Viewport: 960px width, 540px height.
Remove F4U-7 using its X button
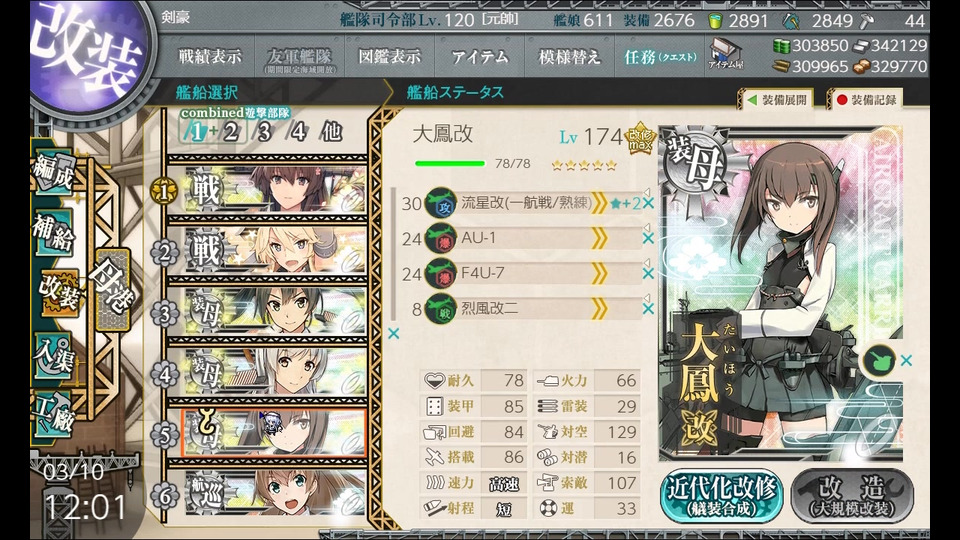coord(648,273)
